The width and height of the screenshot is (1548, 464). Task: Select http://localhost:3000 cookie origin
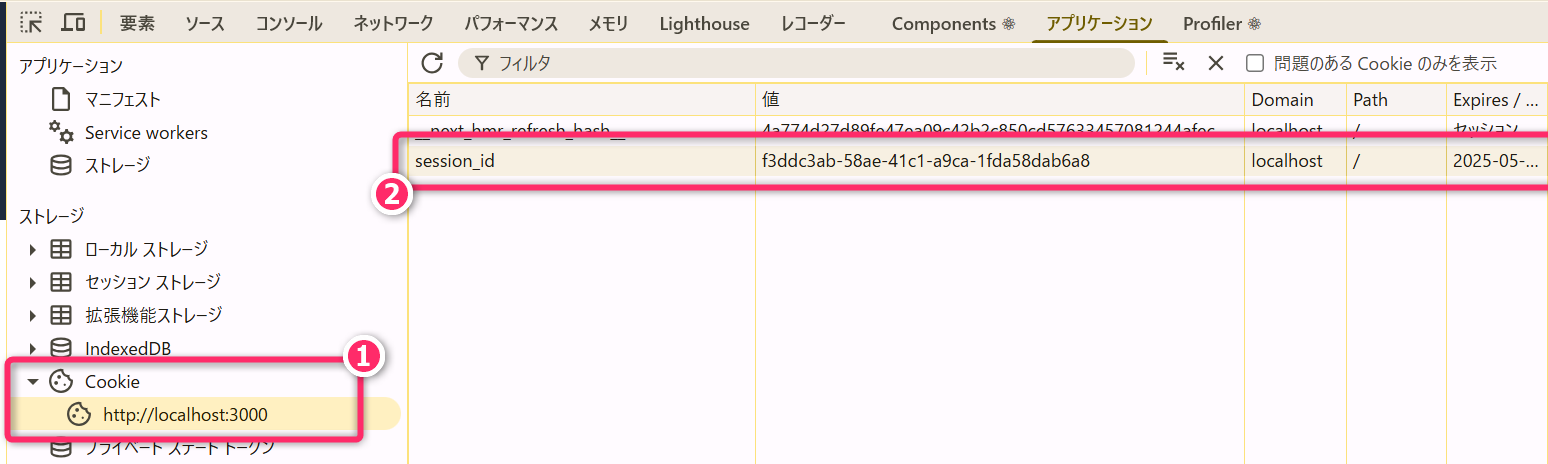pyautogui.click(x=185, y=414)
